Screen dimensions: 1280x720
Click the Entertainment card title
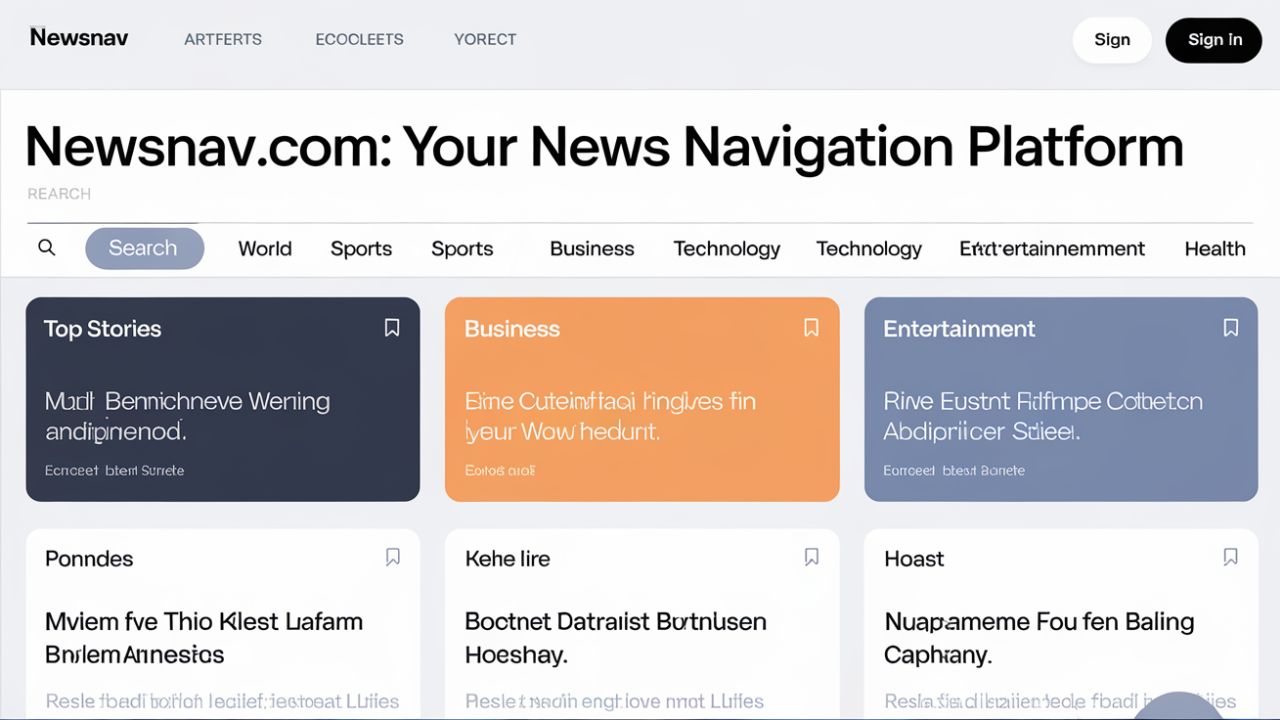959,329
